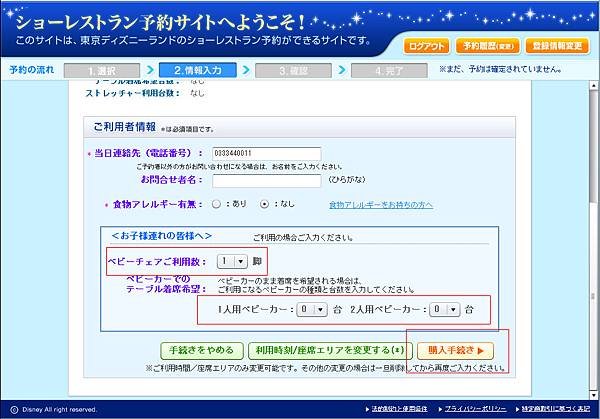This screenshot has height=419, width=600.
Task: Click the 当日連絡先 phone number field
Action: 266,153
